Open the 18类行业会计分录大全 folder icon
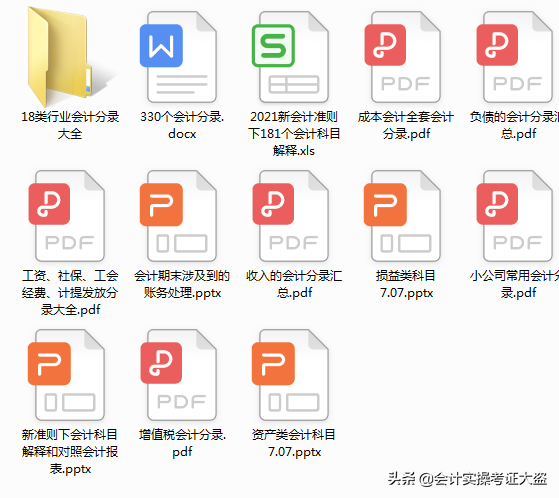 click(x=61, y=57)
